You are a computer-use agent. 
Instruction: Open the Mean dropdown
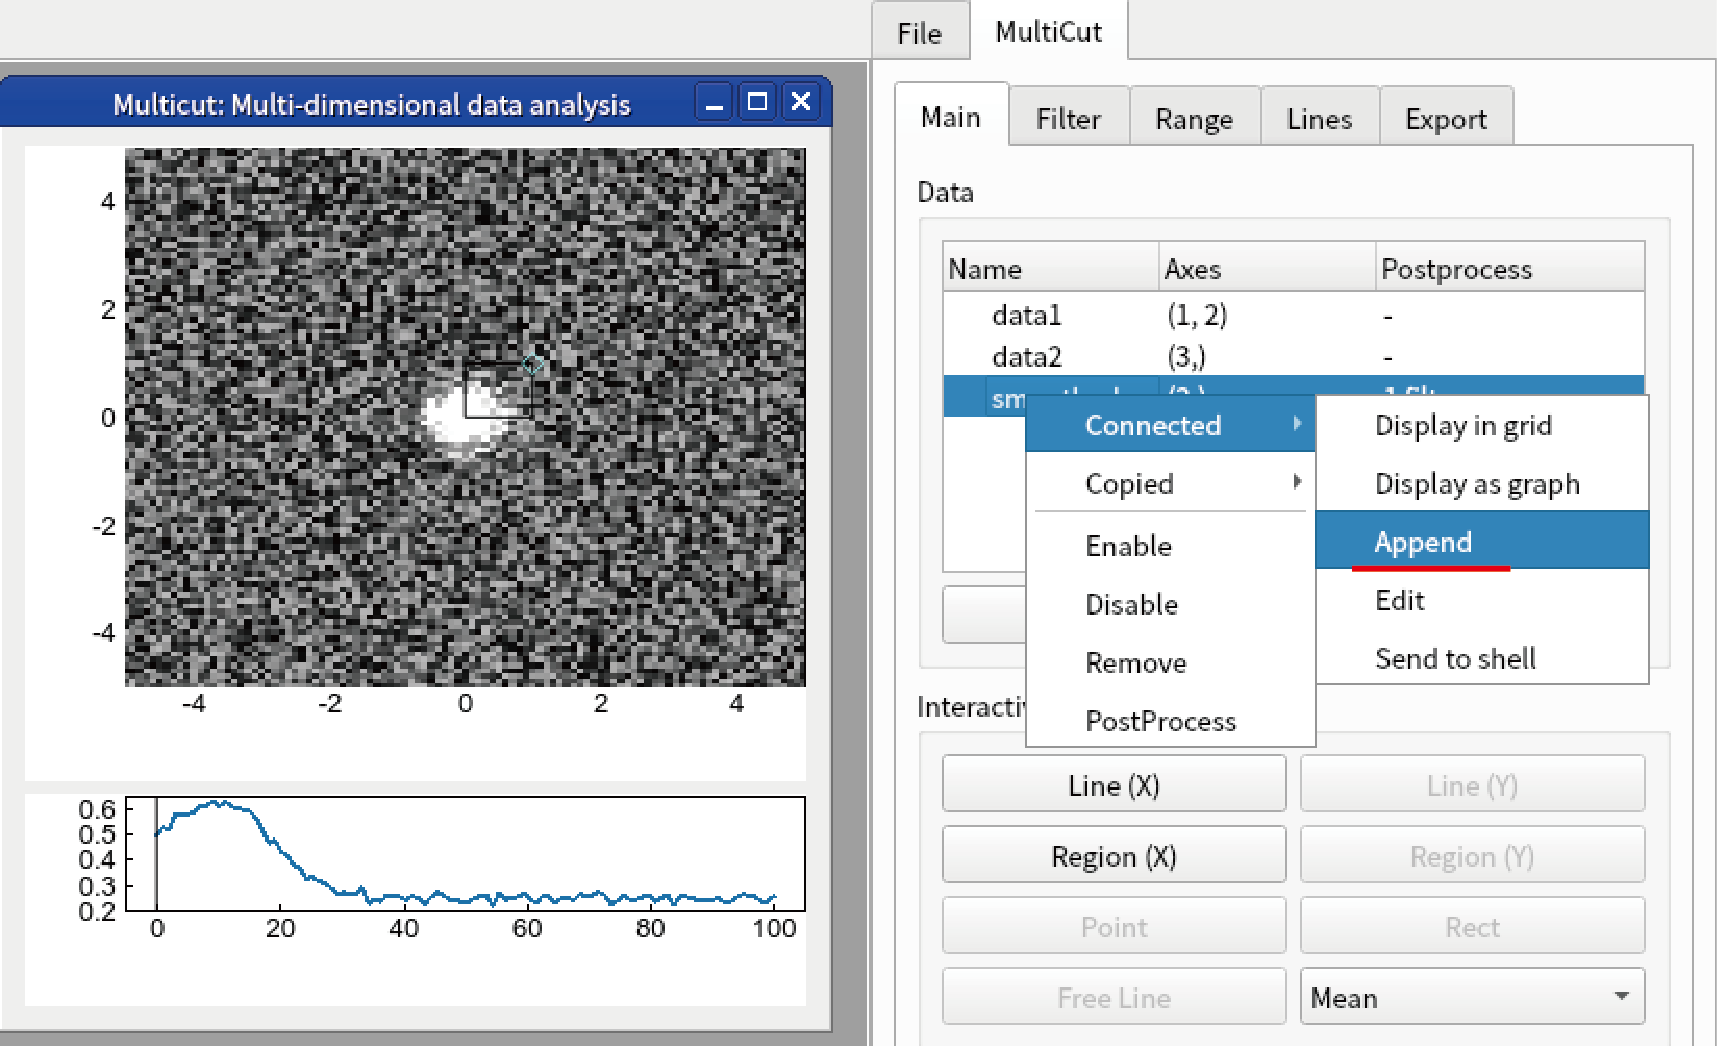click(1472, 997)
